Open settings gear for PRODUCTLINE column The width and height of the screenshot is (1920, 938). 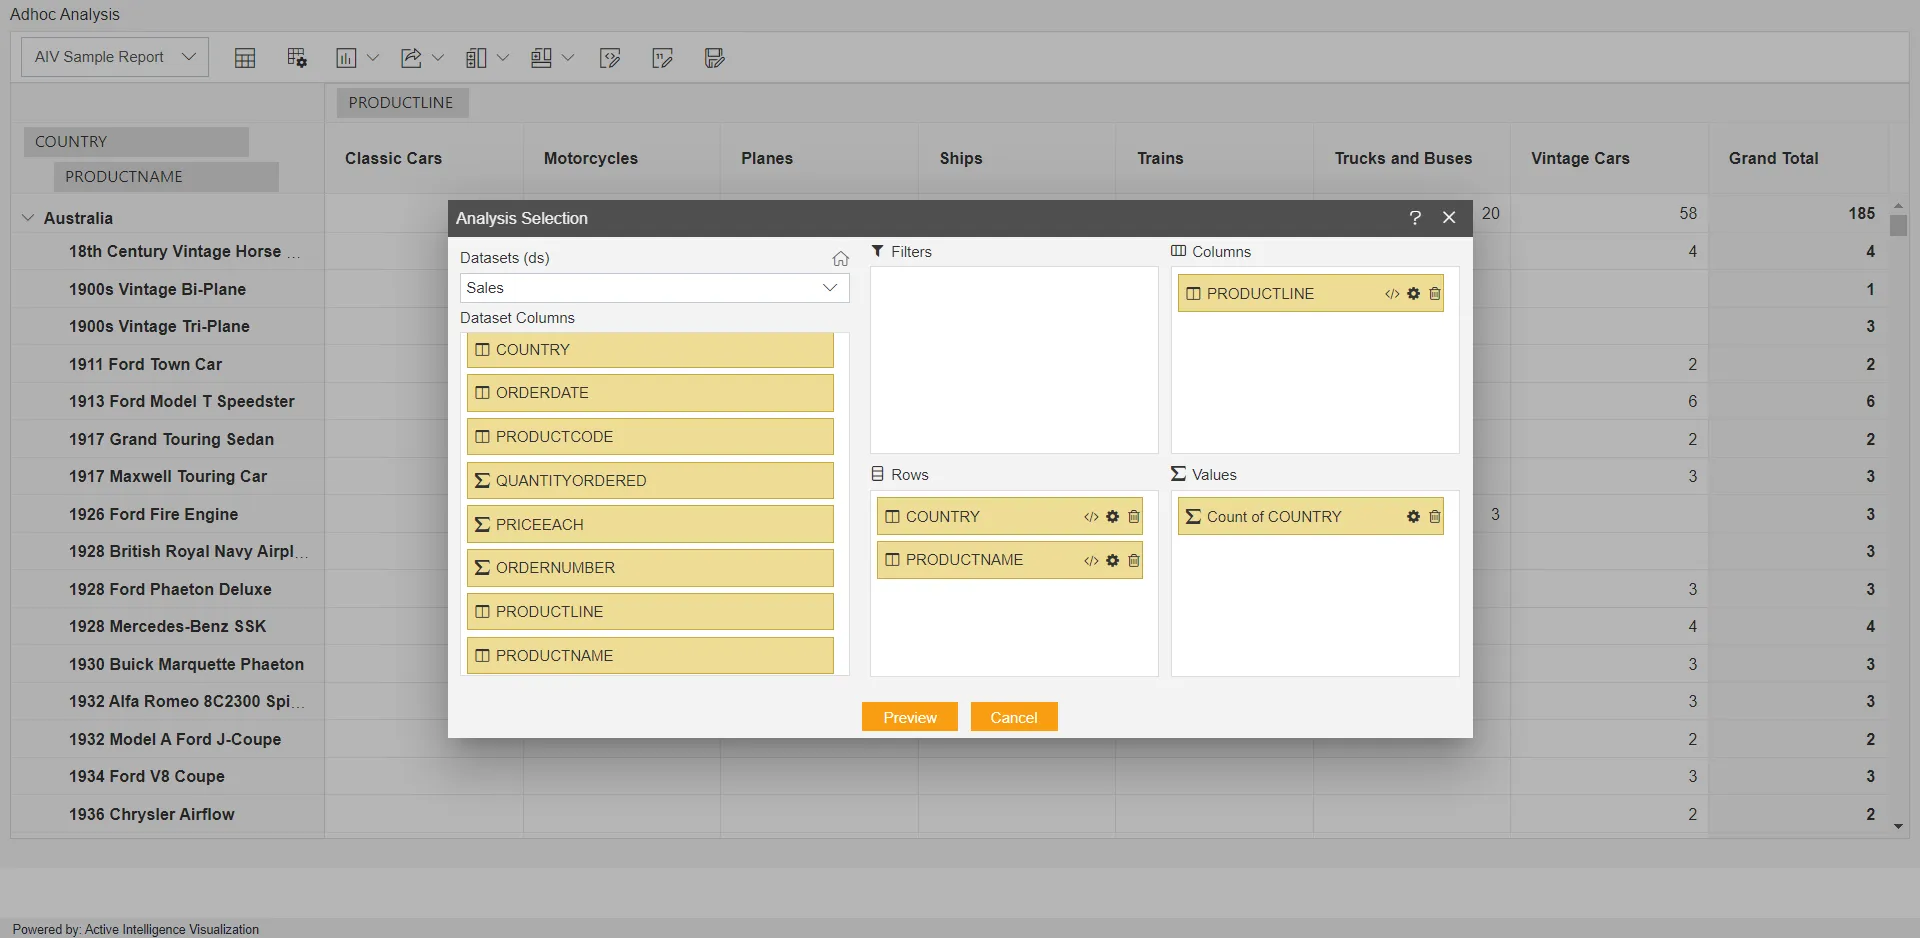1413,294
